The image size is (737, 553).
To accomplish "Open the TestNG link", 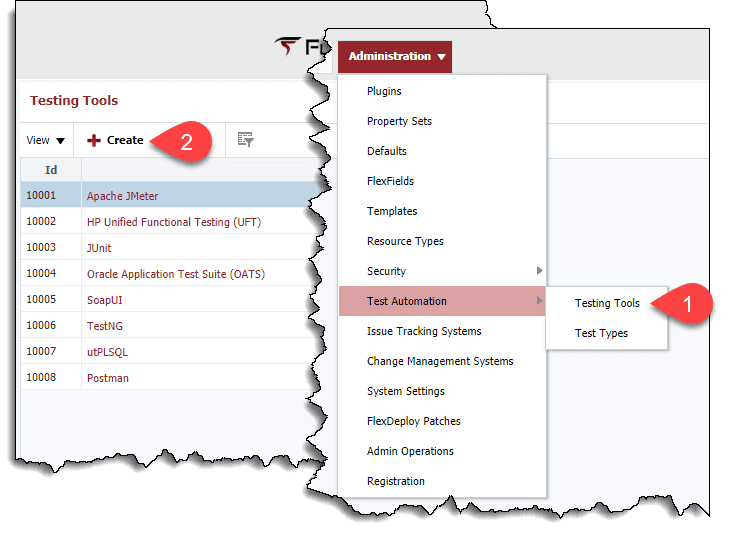I will click(105, 326).
